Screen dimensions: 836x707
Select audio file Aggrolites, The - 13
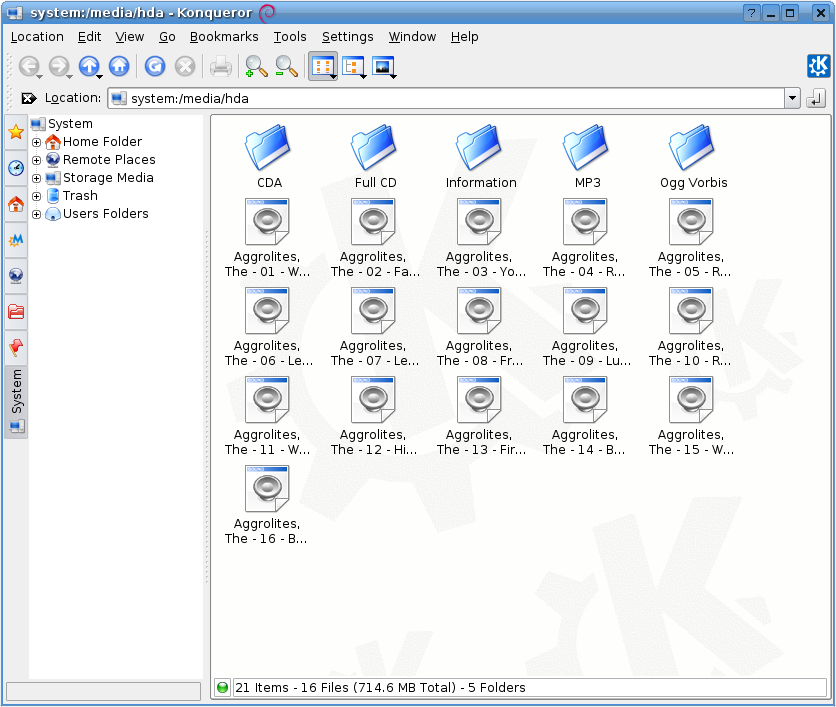pos(481,416)
